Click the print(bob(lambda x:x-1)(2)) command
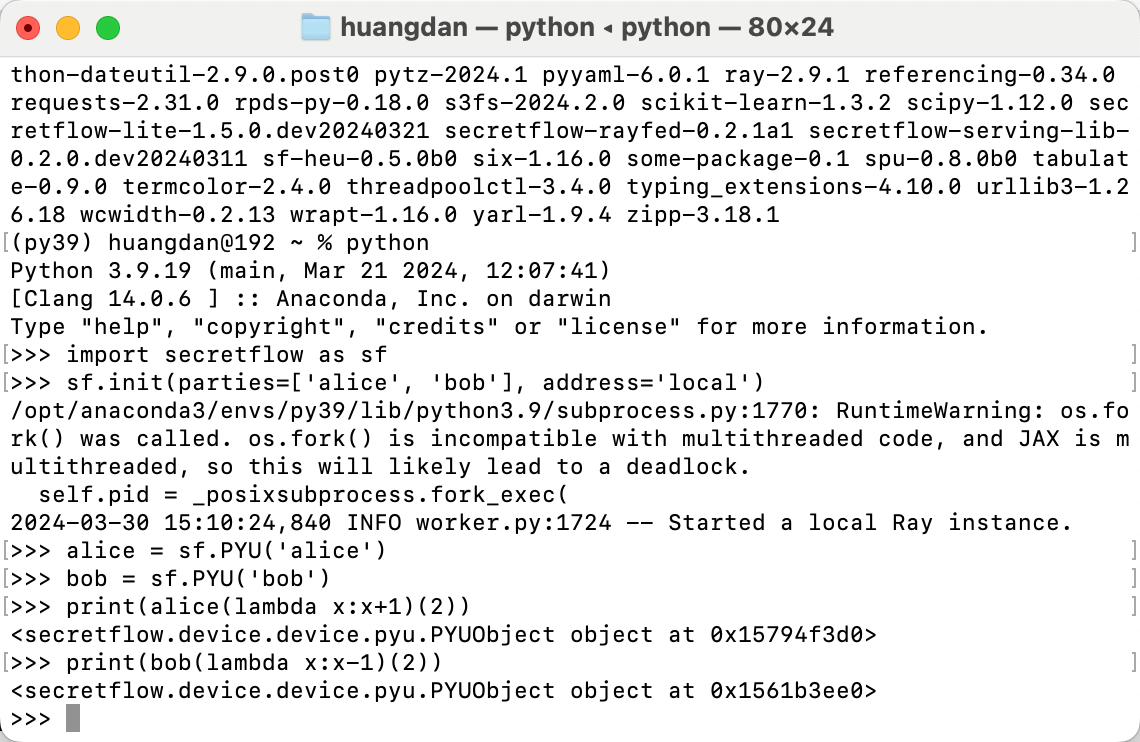 pos(254,663)
